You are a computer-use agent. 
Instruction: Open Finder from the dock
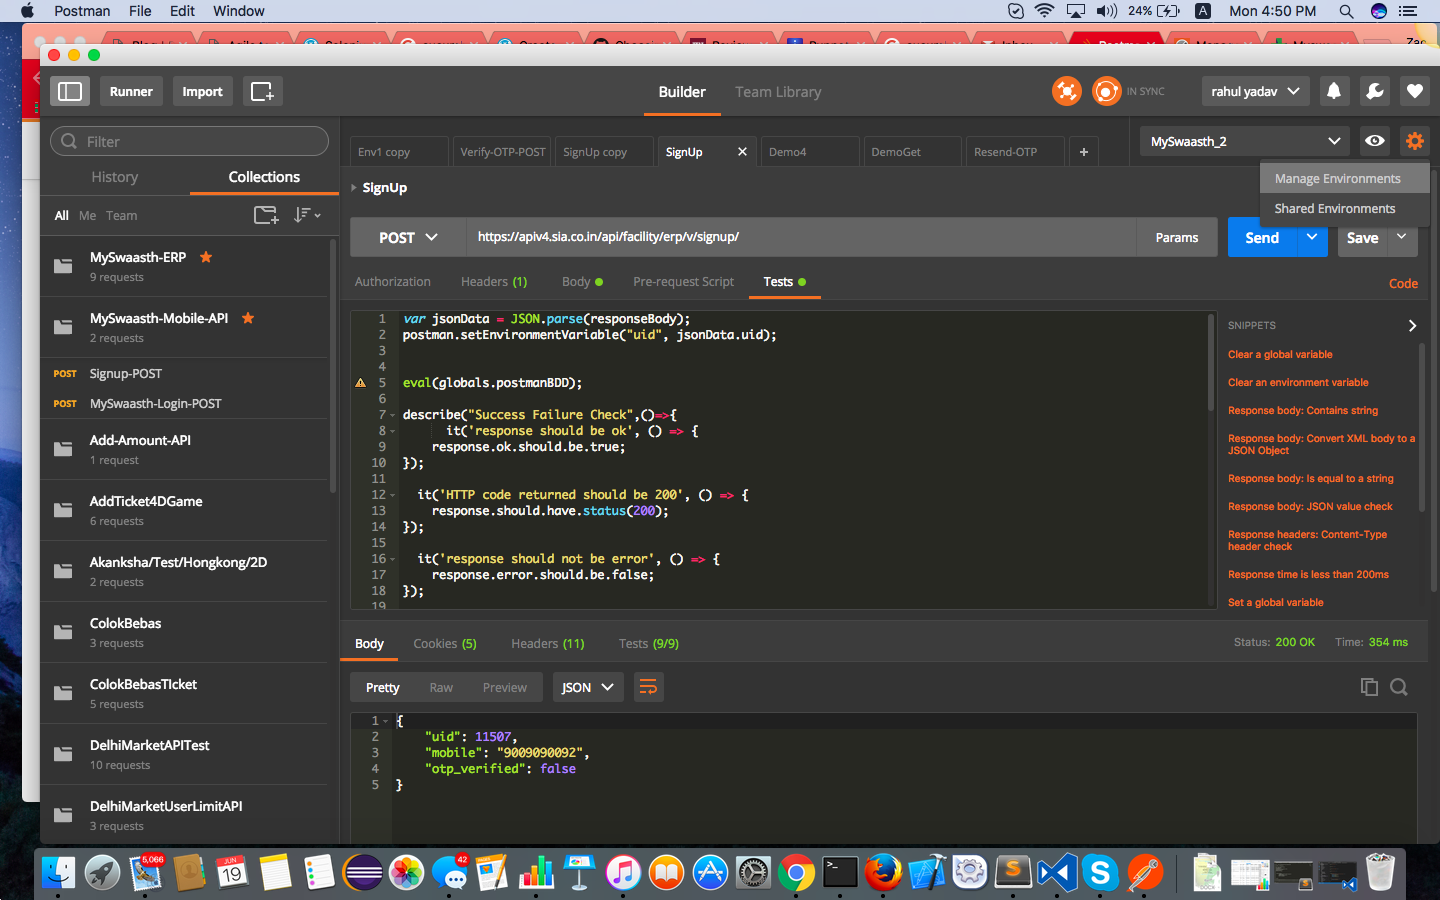(59, 873)
